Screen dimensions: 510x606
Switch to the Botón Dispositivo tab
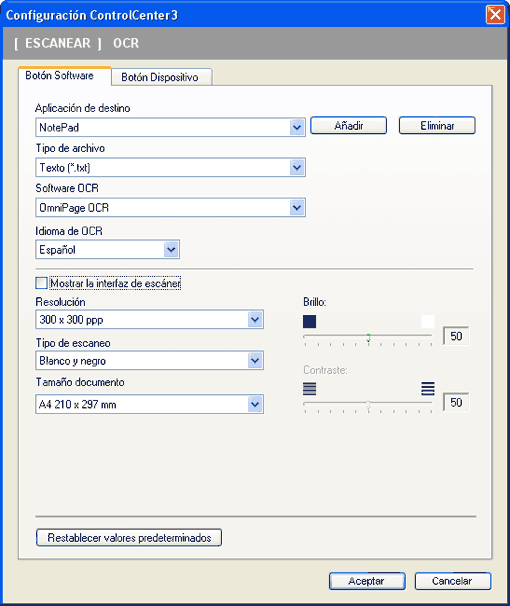click(162, 77)
